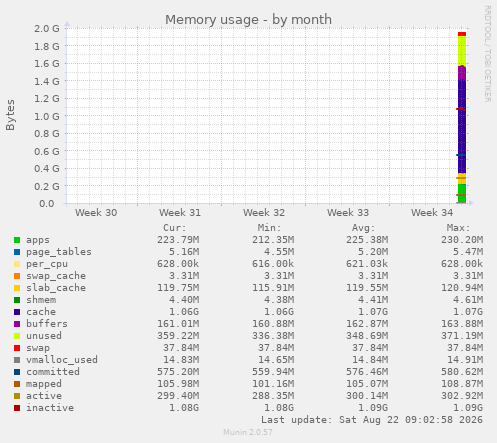The height and width of the screenshot is (443, 497).
Task: Click the red swap legend swatch
Action: [x=17, y=348]
